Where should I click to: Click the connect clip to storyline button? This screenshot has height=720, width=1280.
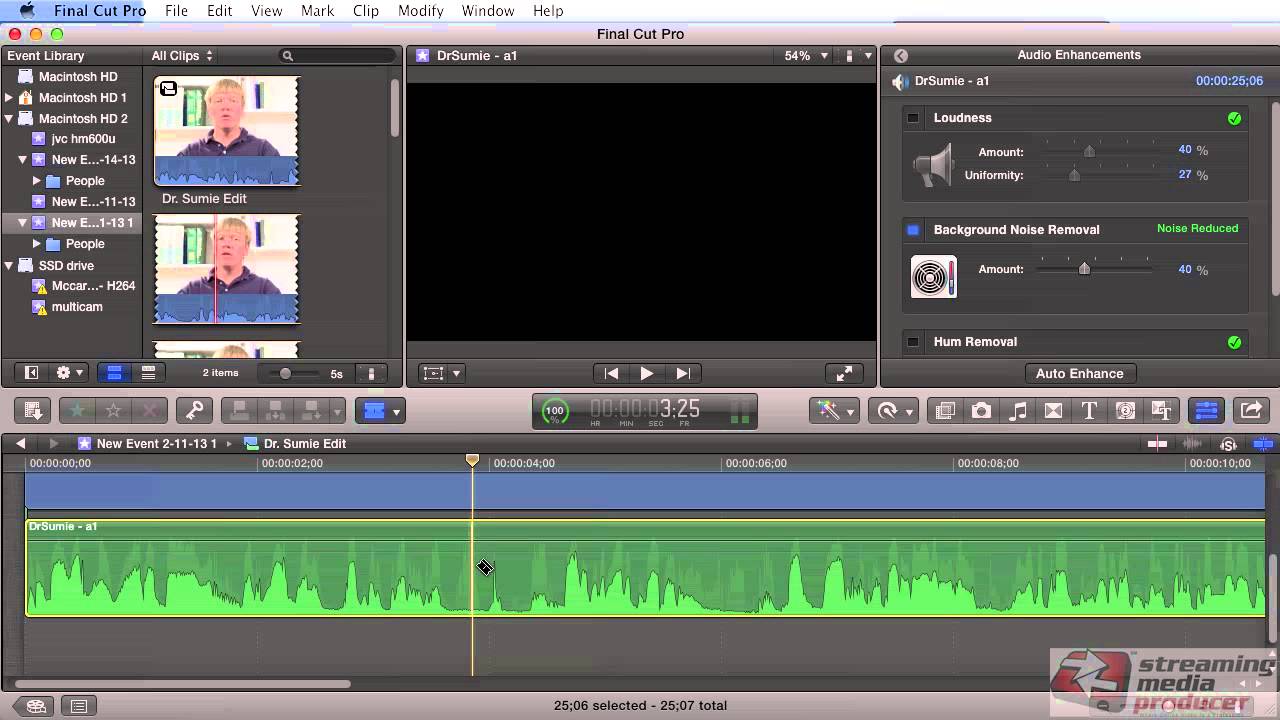pos(239,410)
